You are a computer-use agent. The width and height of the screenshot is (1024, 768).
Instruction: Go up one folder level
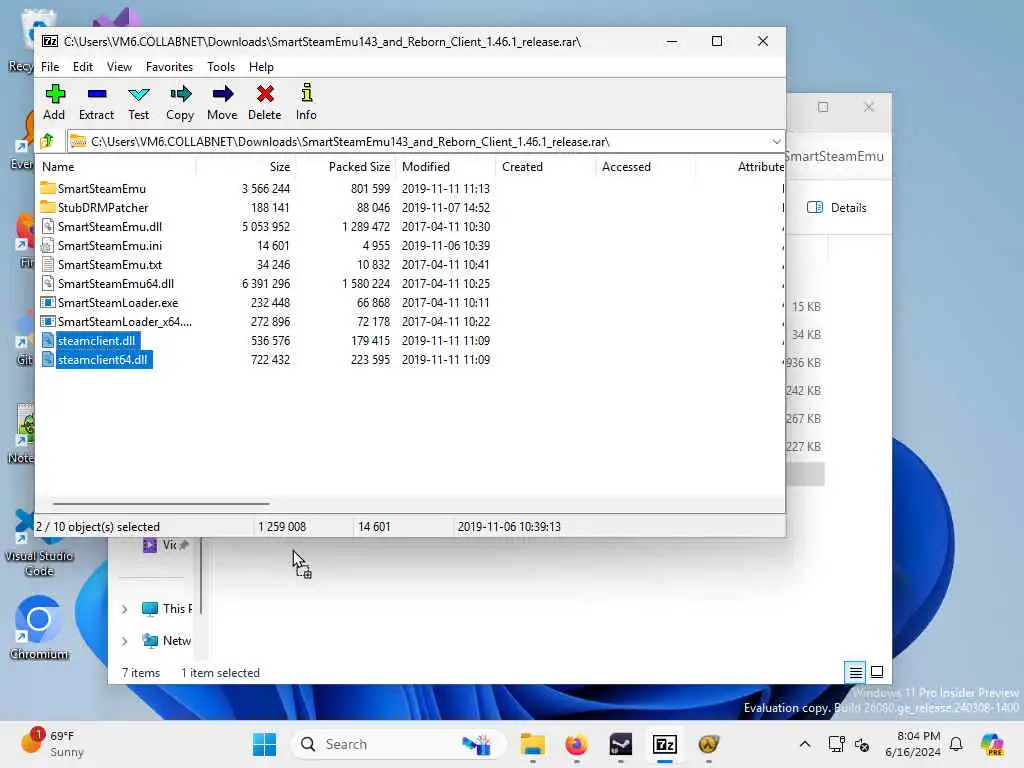coord(48,141)
